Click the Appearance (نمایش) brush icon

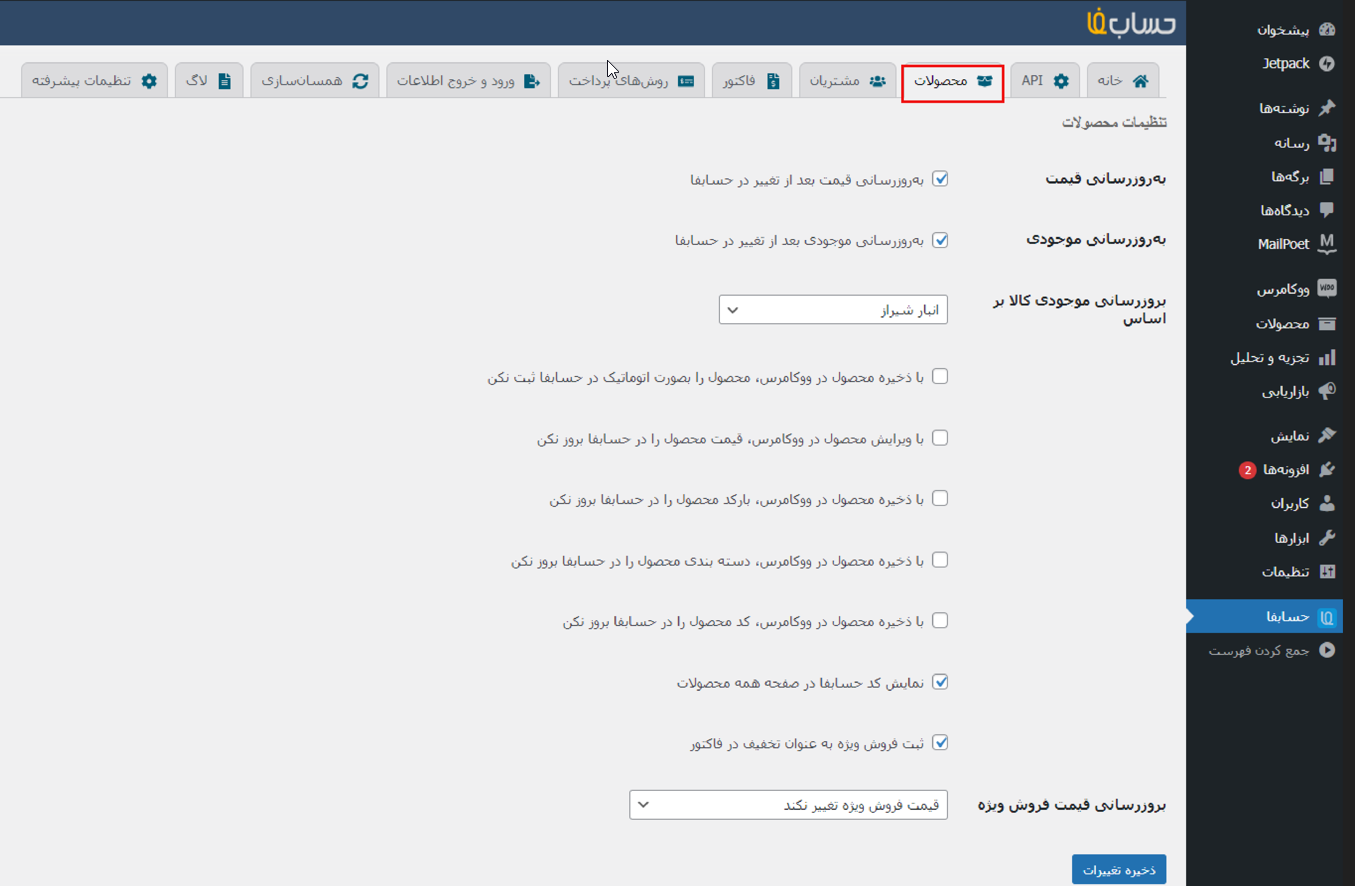pos(1327,436)
